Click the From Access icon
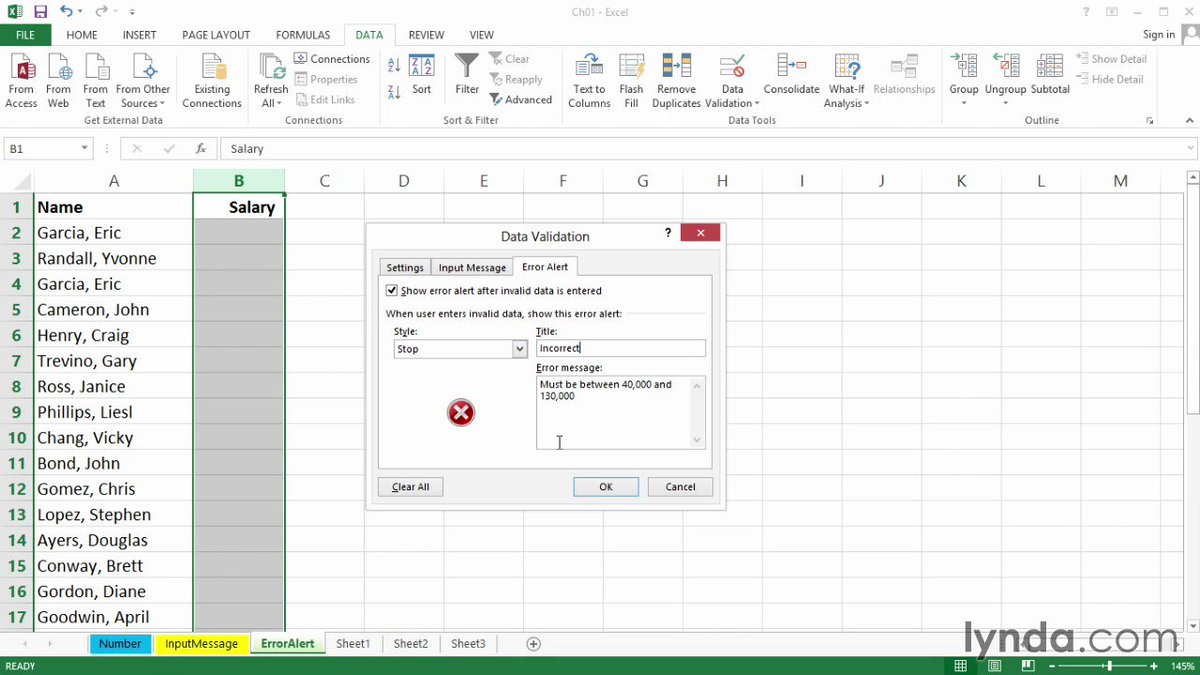The image size is (1200, 675). coord(21,80)
